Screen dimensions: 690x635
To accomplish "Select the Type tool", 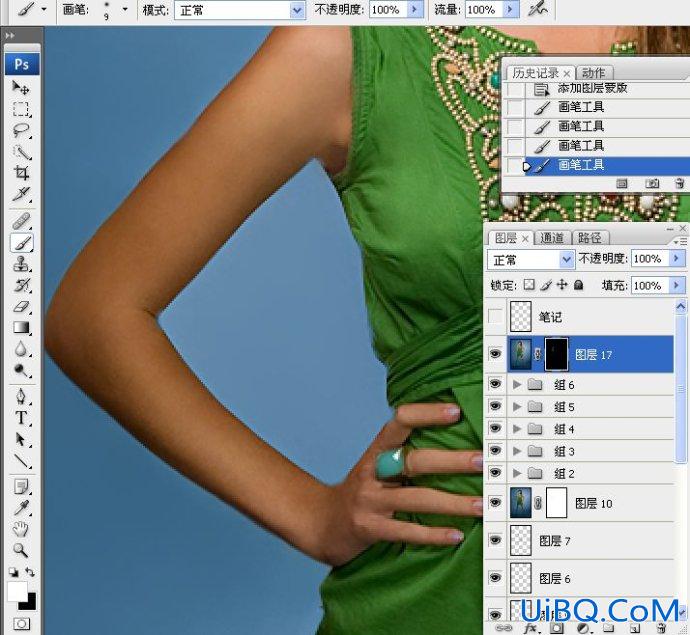I will (x=21, y=418).
